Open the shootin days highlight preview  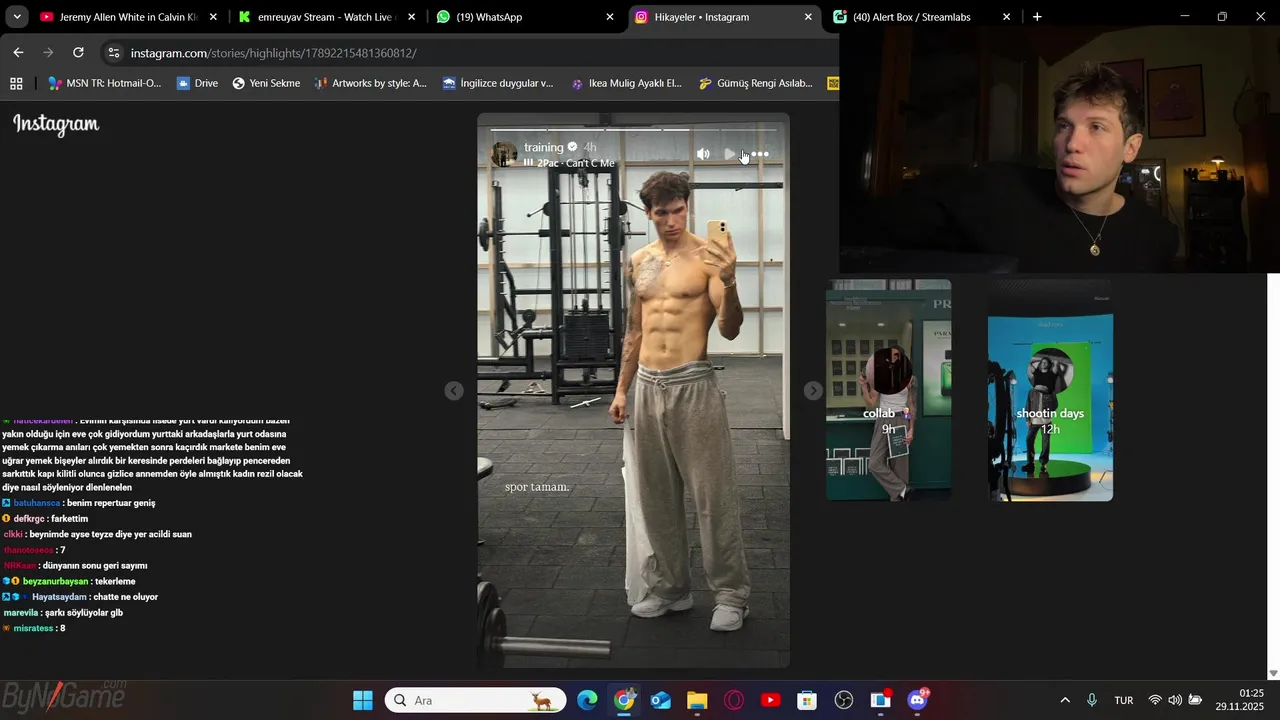point(1050,390)
